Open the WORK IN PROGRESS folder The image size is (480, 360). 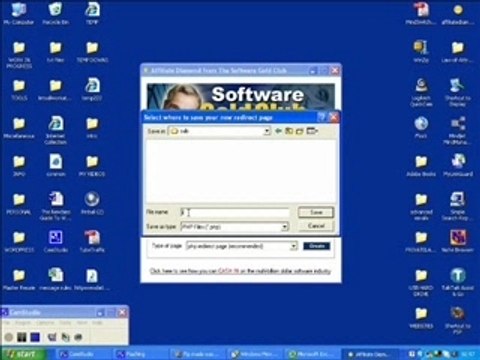tap(19, 55)
